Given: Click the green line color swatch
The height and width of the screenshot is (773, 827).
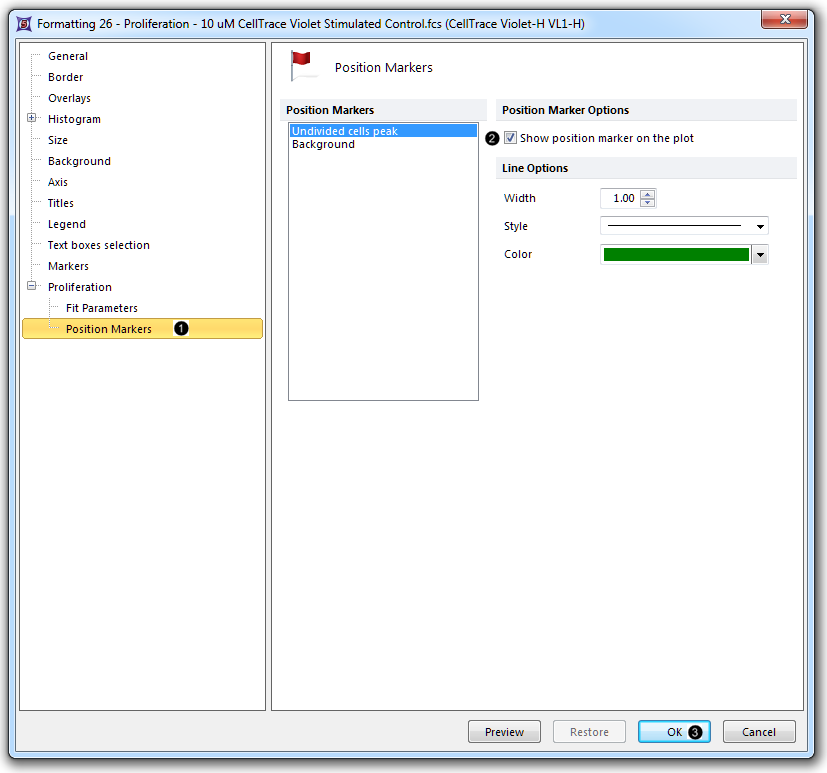Looking at the screenshot, I should tap(676, 255).
